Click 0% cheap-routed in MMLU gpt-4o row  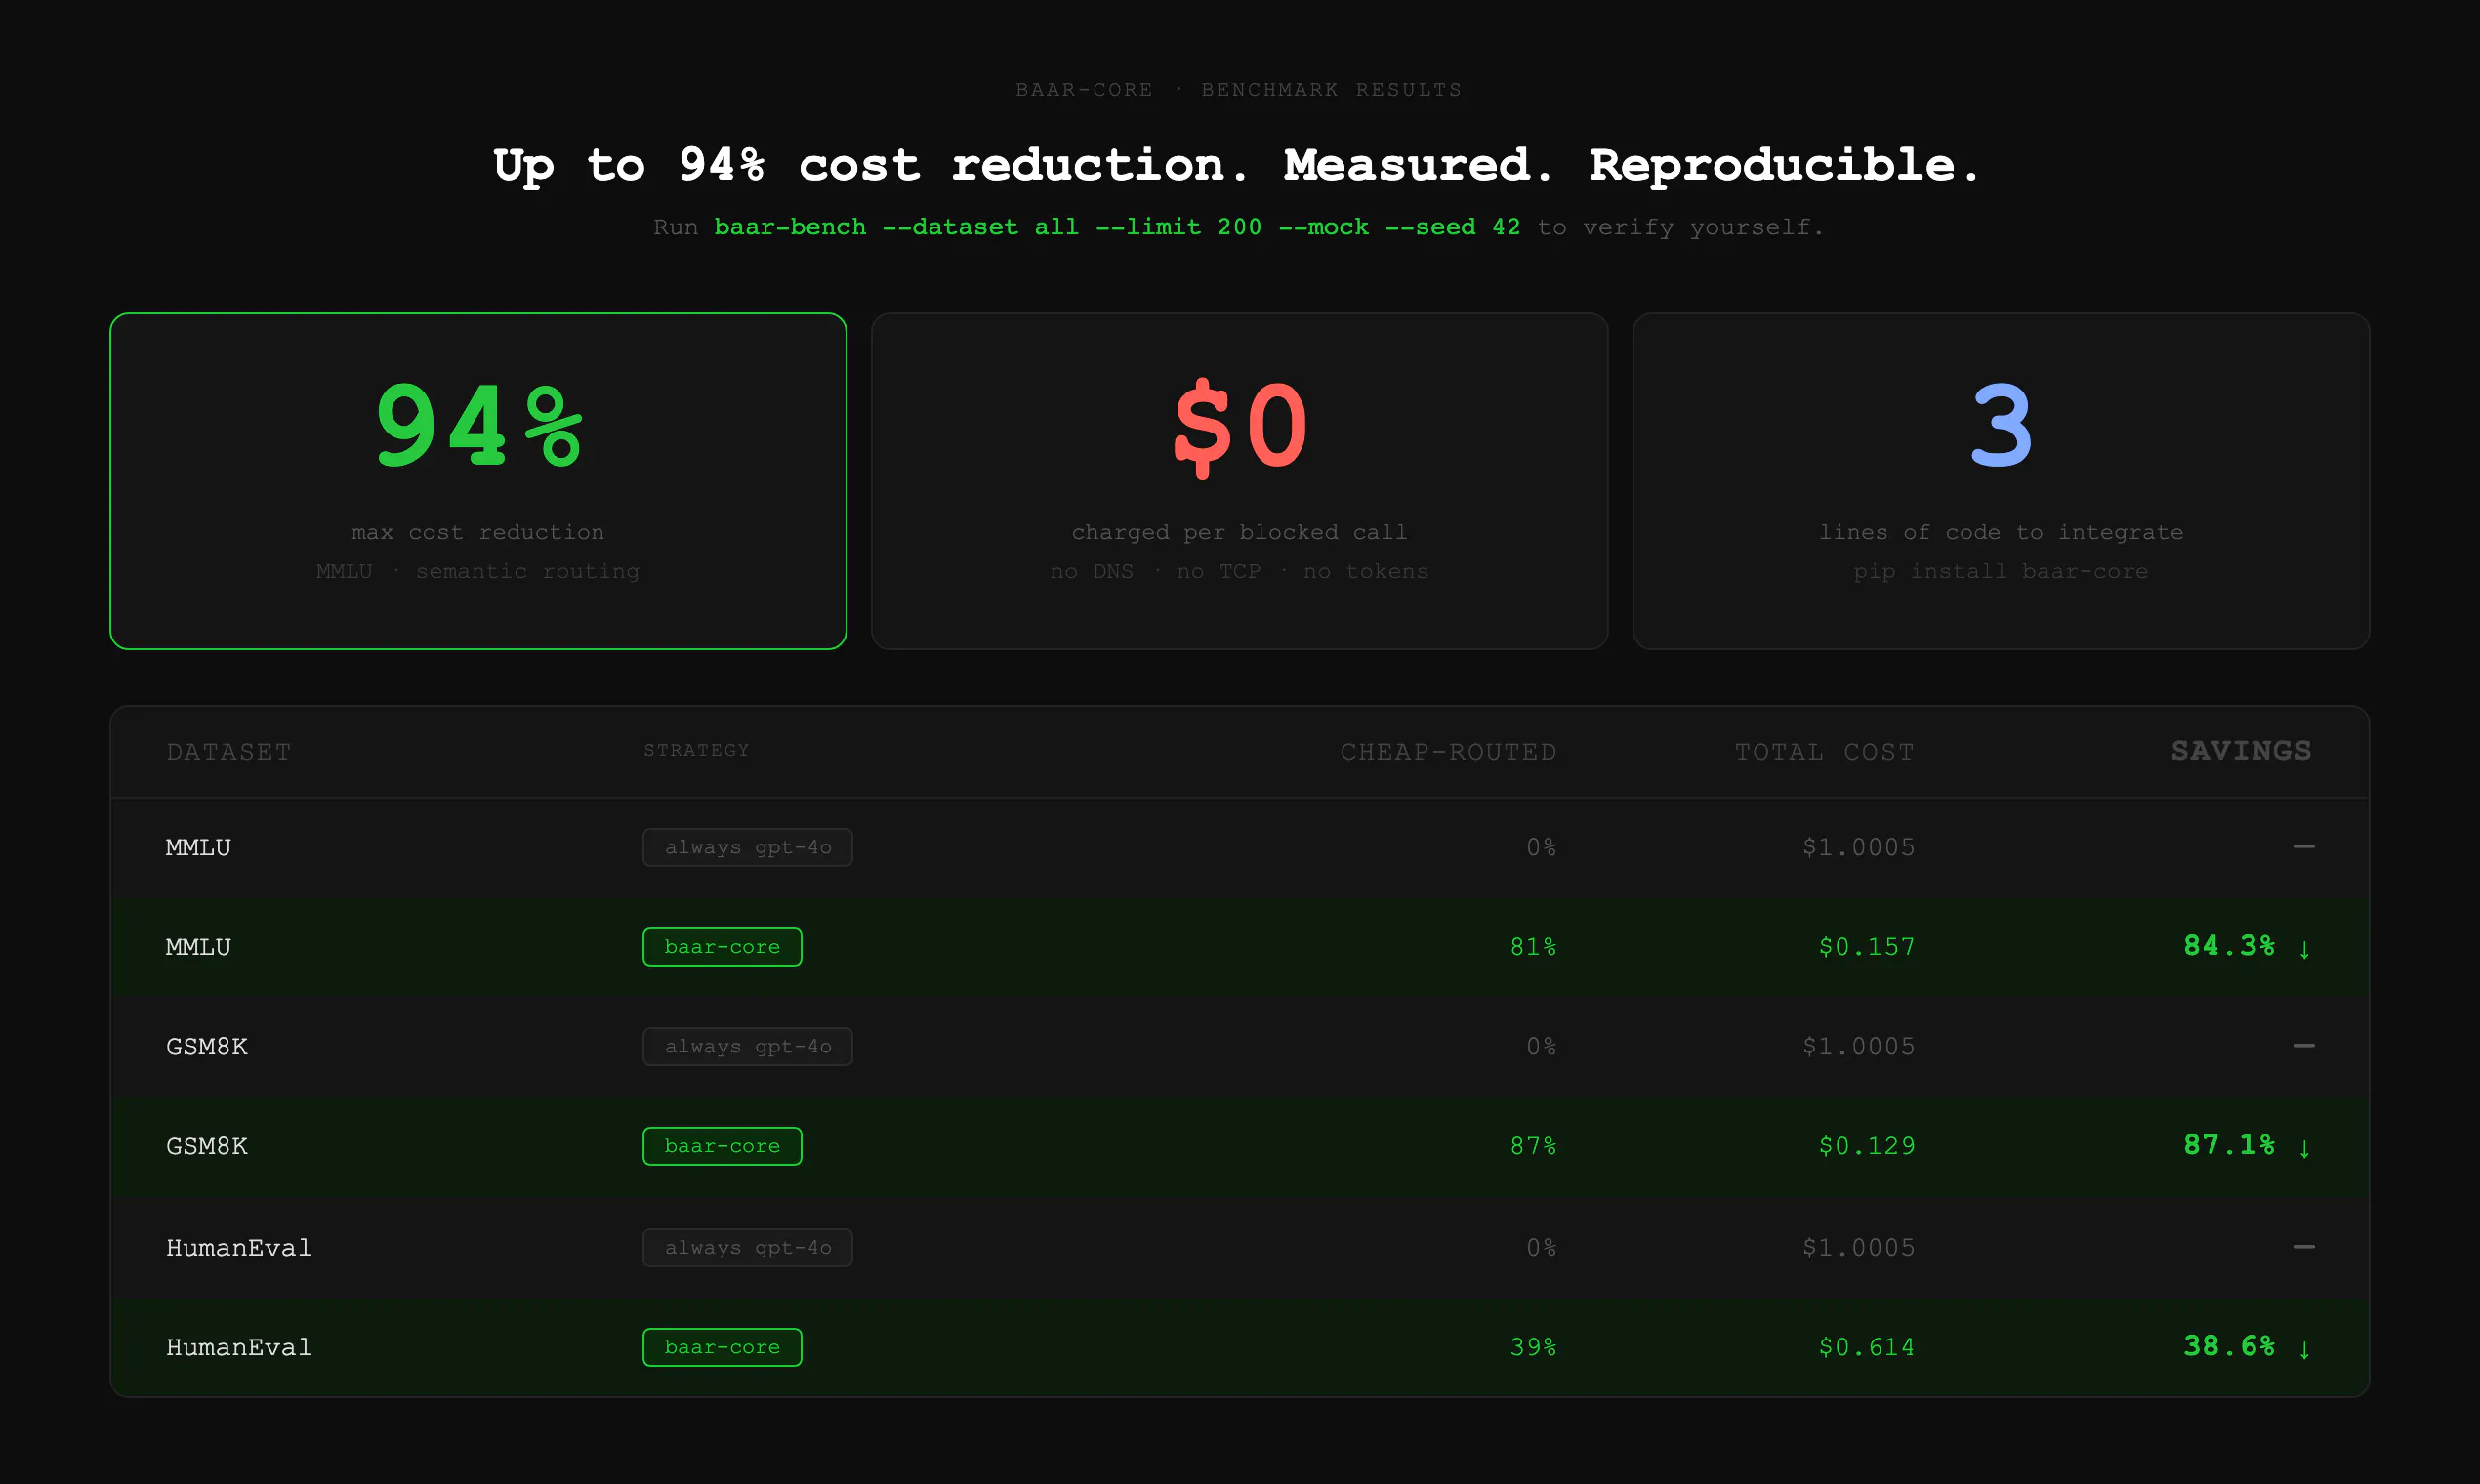click(1541, 848)
